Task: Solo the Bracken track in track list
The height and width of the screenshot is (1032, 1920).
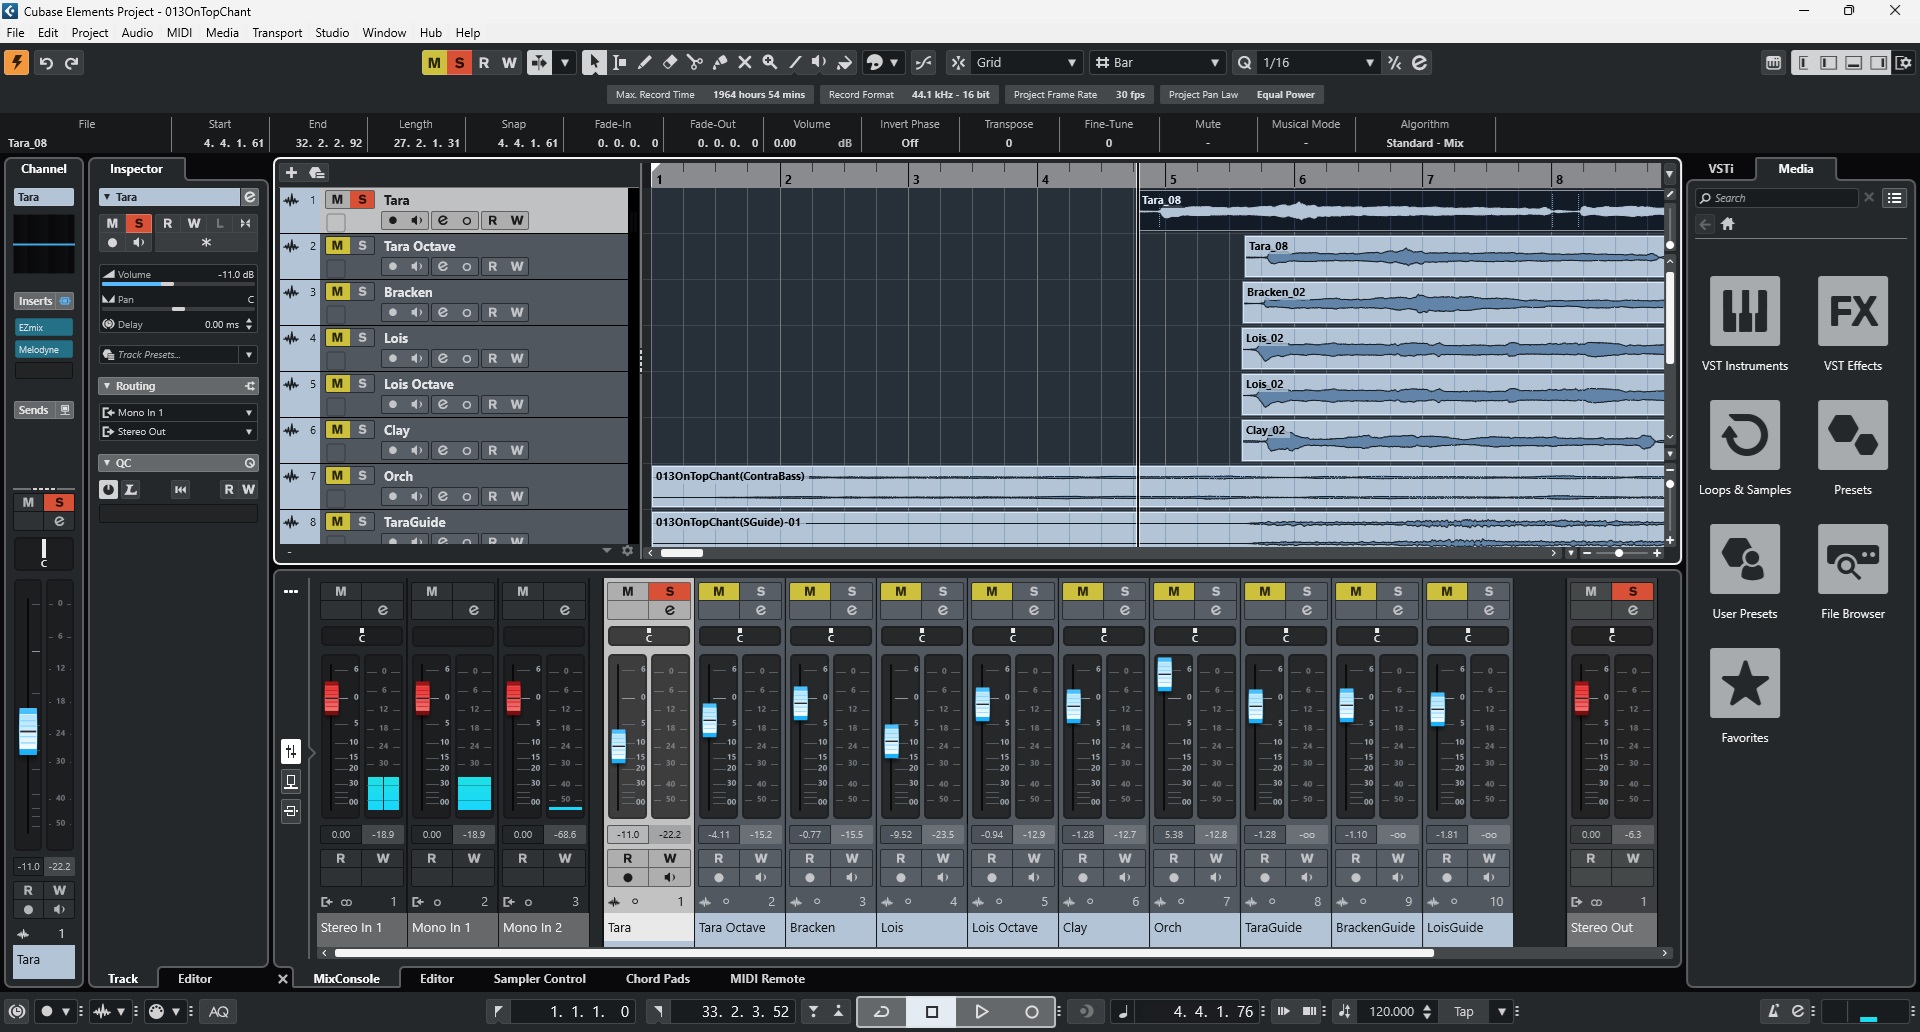Action: (x=363, y=292)
